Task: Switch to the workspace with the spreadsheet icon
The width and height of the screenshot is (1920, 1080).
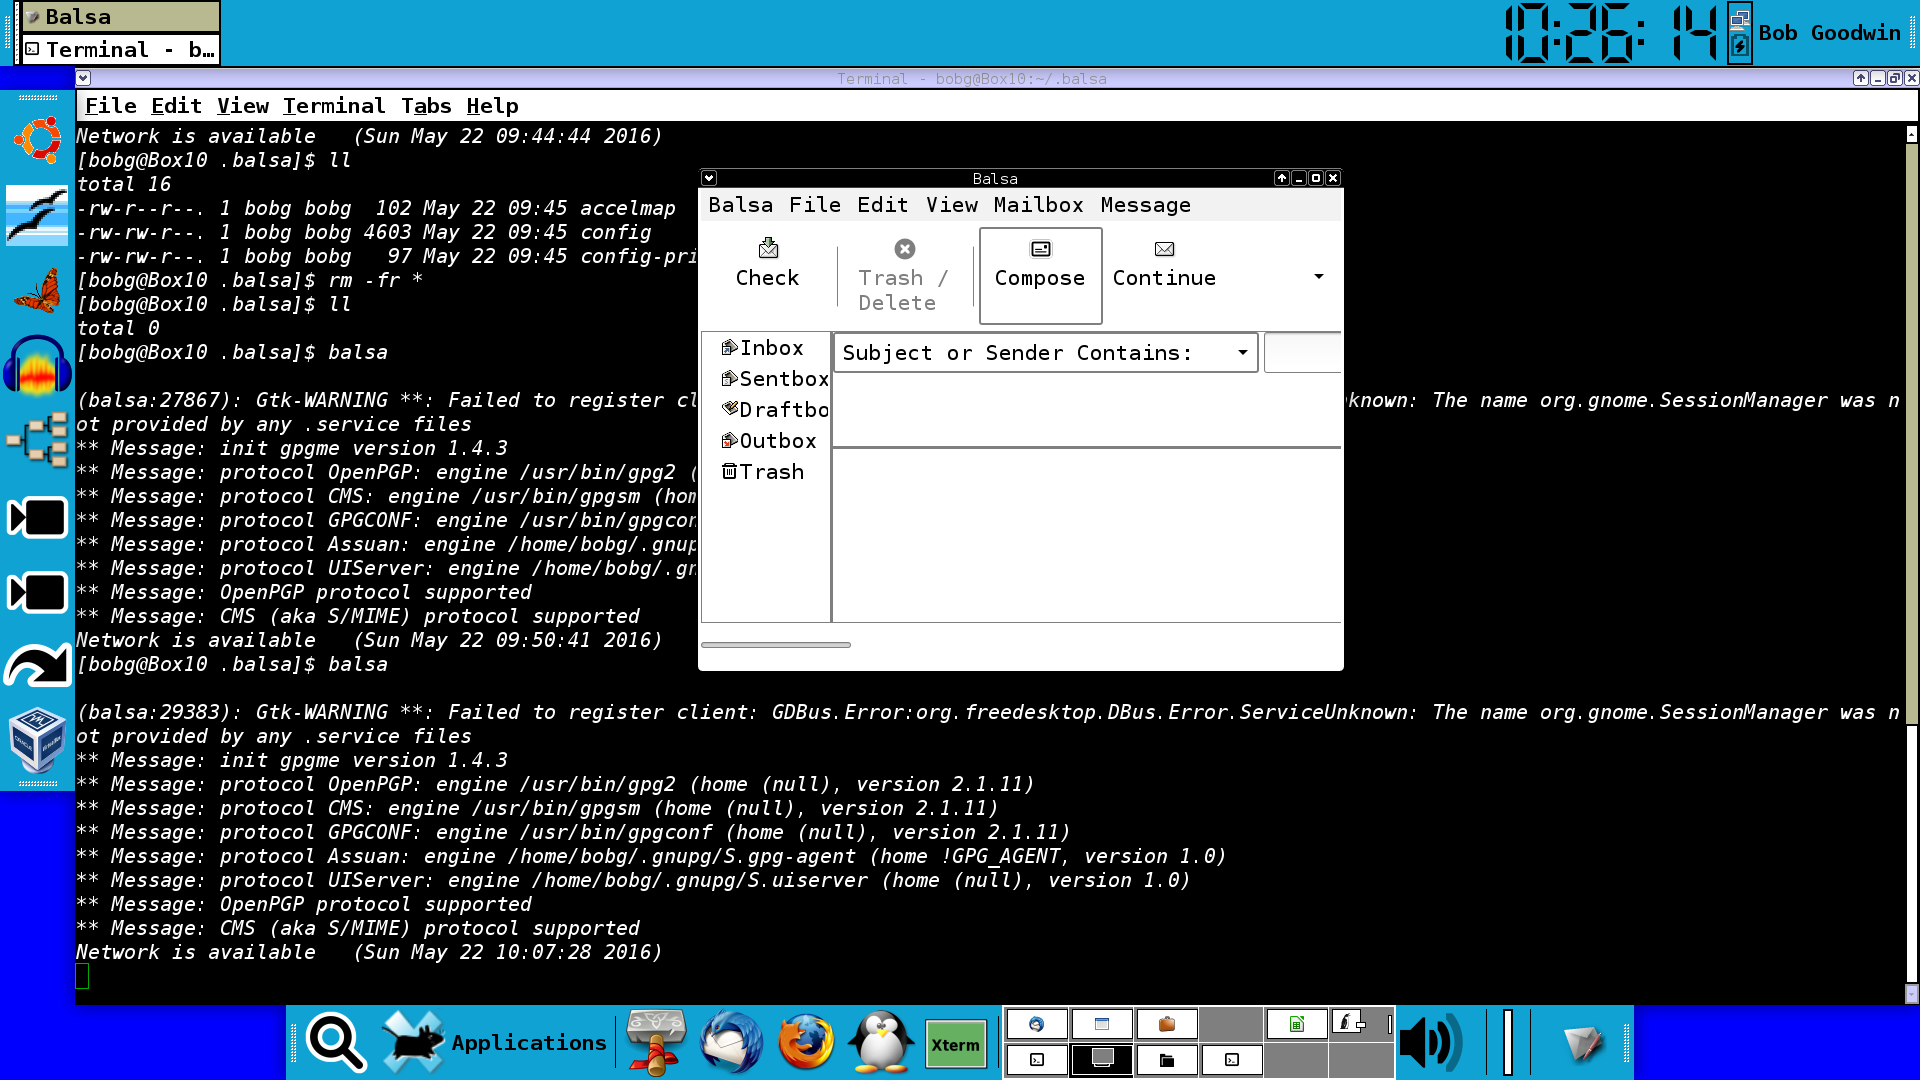Action: pos(1297,1024)
